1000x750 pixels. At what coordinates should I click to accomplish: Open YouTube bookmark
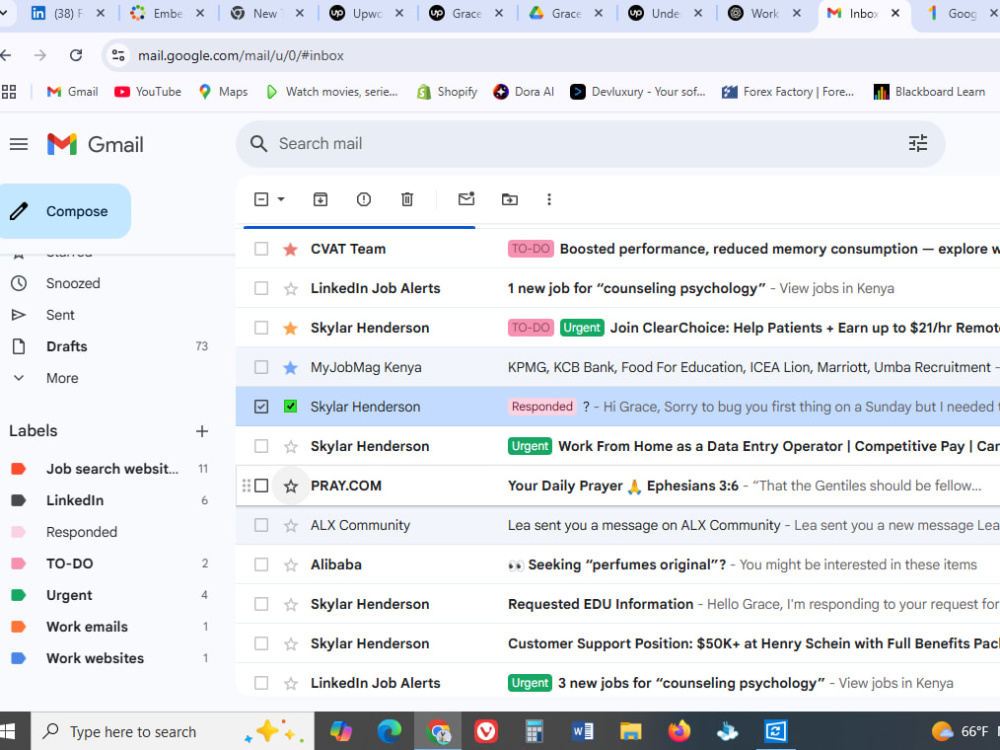click(x=148, y=92)
